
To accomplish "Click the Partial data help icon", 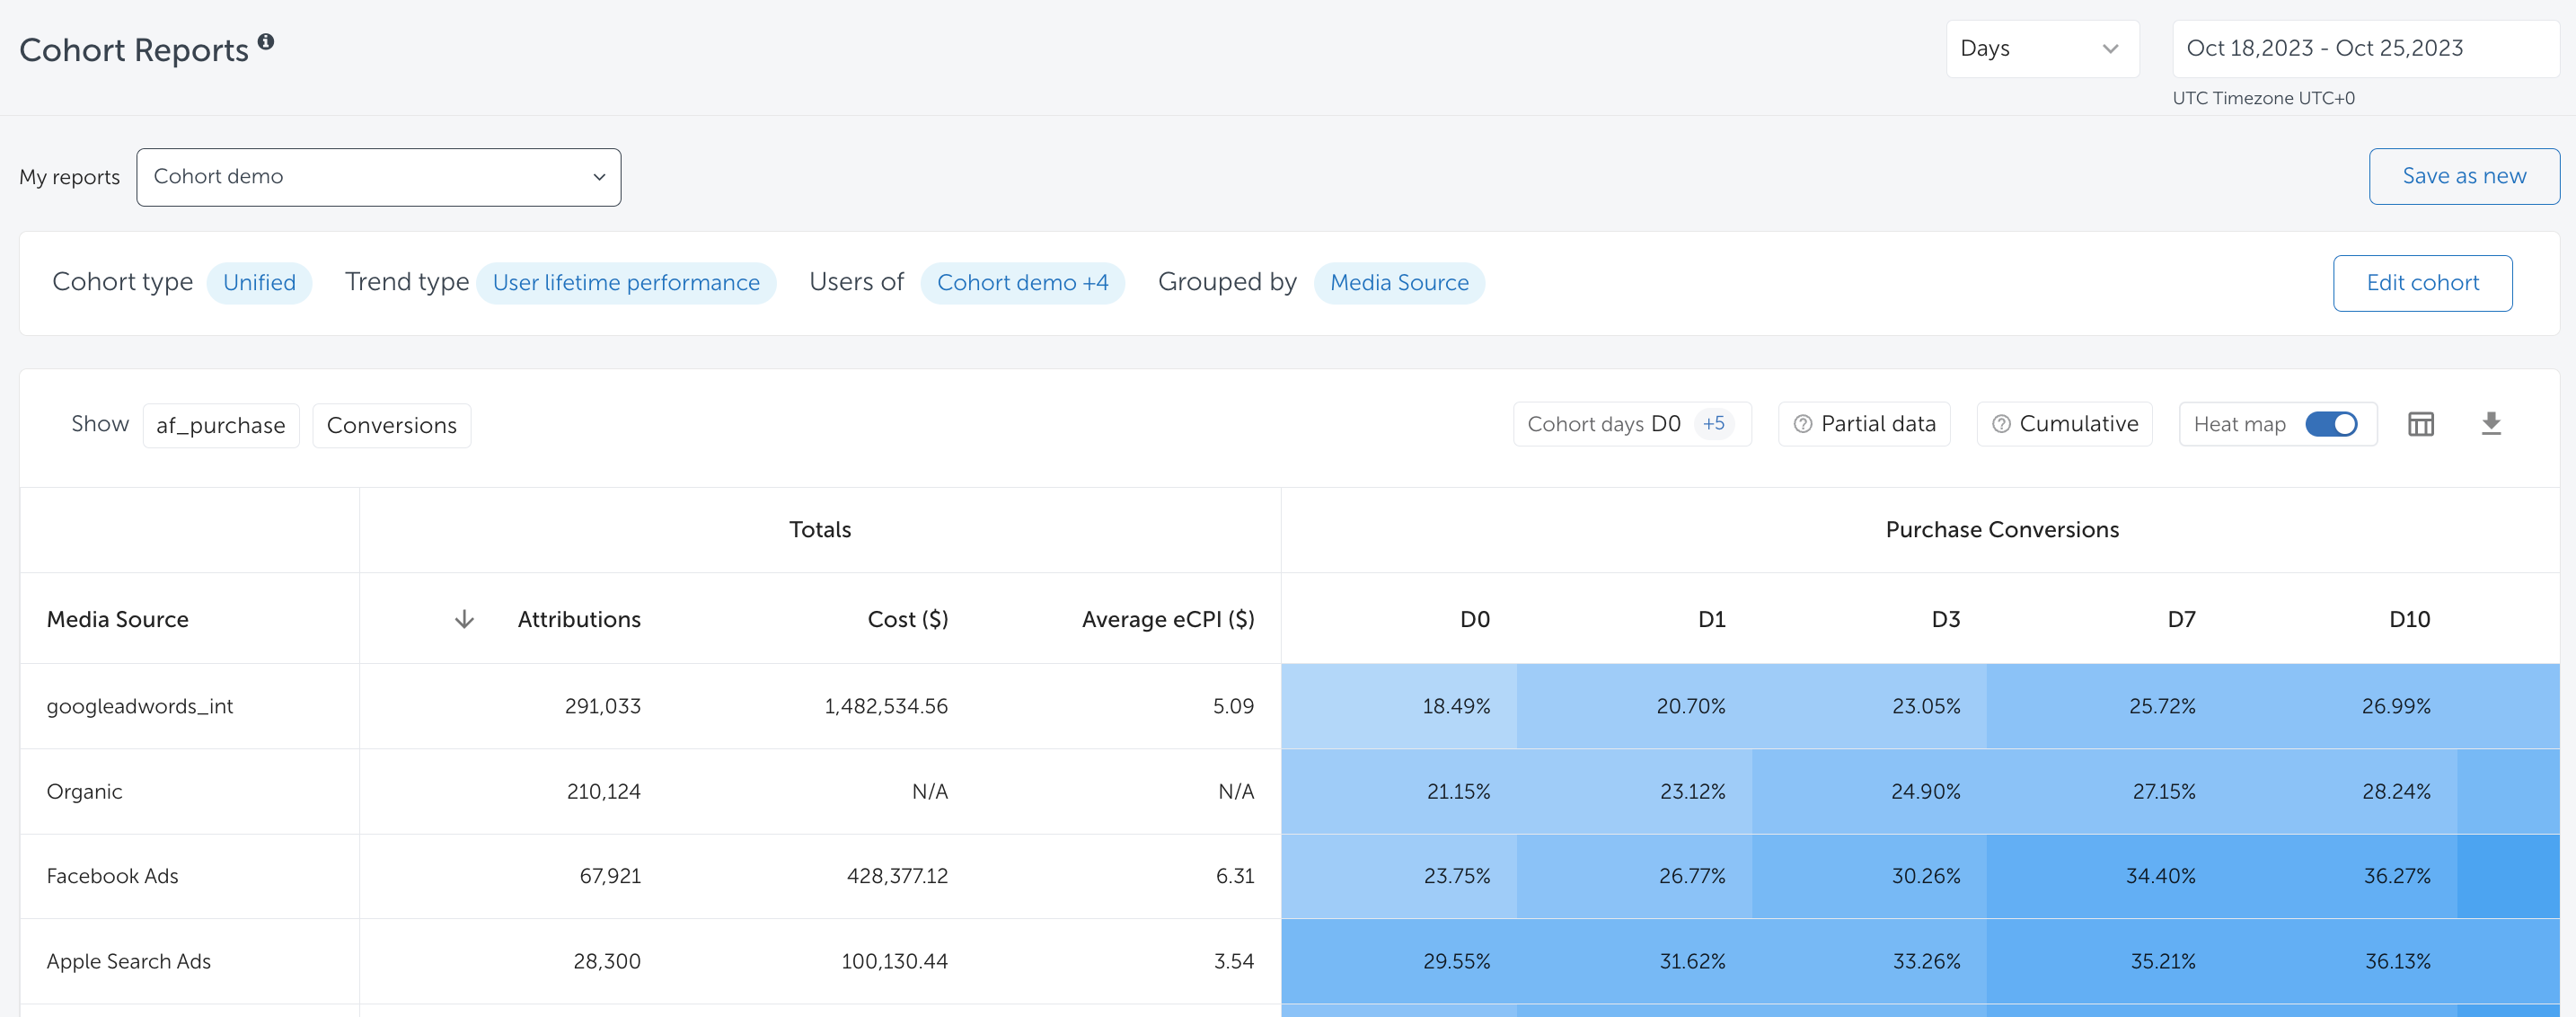I will click(x=1802, y=424).
